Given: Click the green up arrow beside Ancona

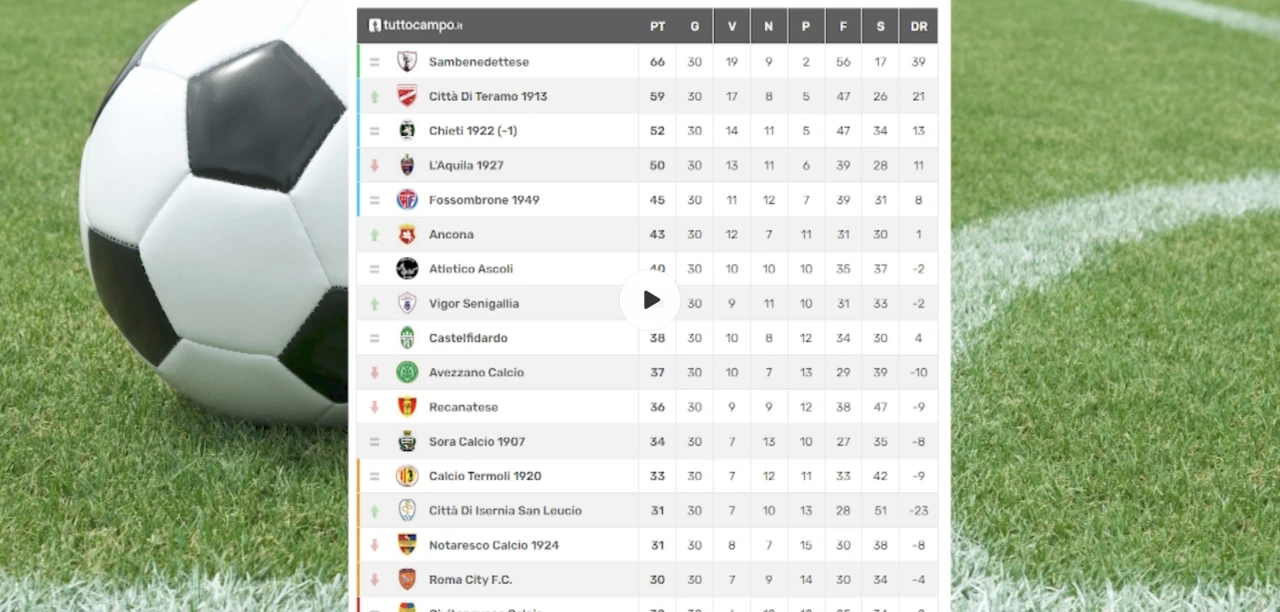Looking at the screenshot, I should pyautogui.click(x=375, y=235).
